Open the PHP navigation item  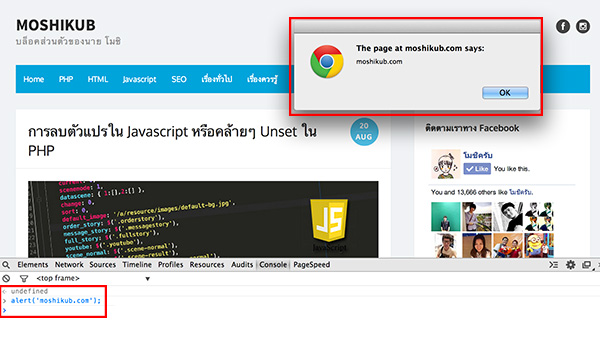click(x=66, y=79)
